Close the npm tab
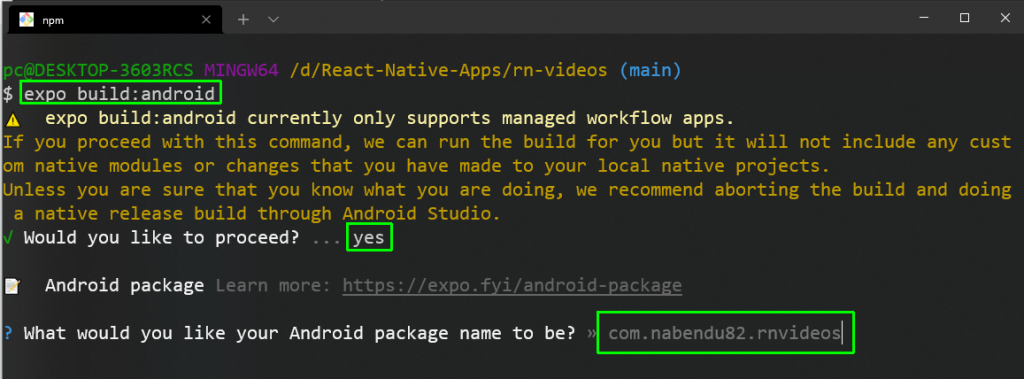This screenshot has height=379, width=1024. (205, 20)
